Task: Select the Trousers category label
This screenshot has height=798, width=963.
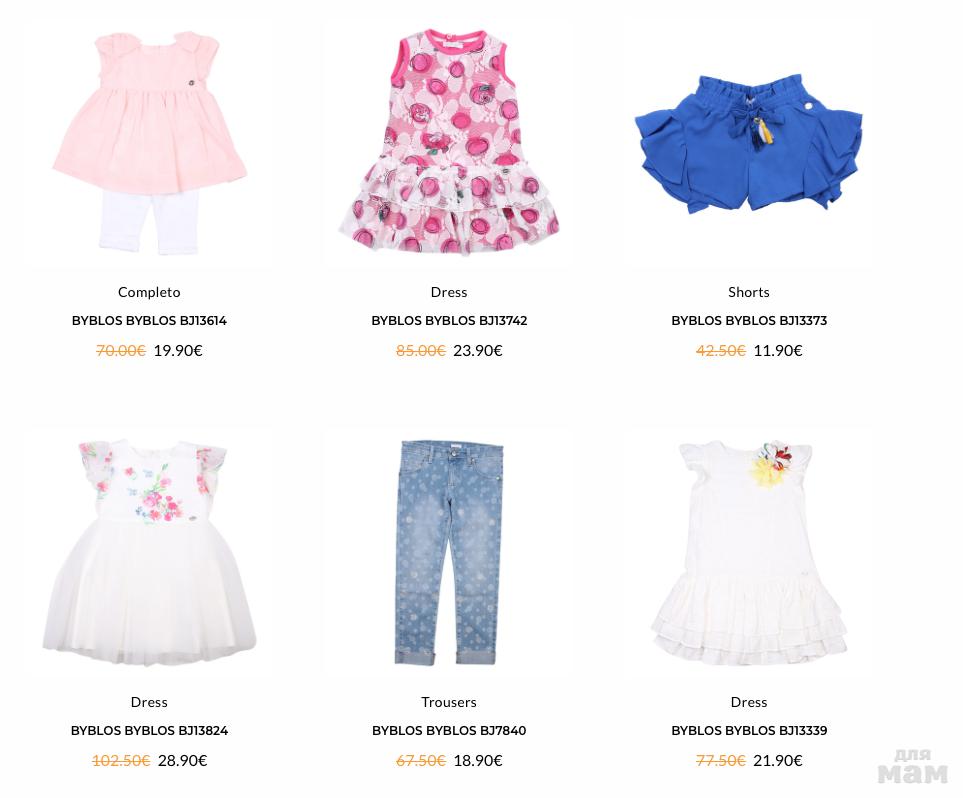Action: [x=449, y=702]
